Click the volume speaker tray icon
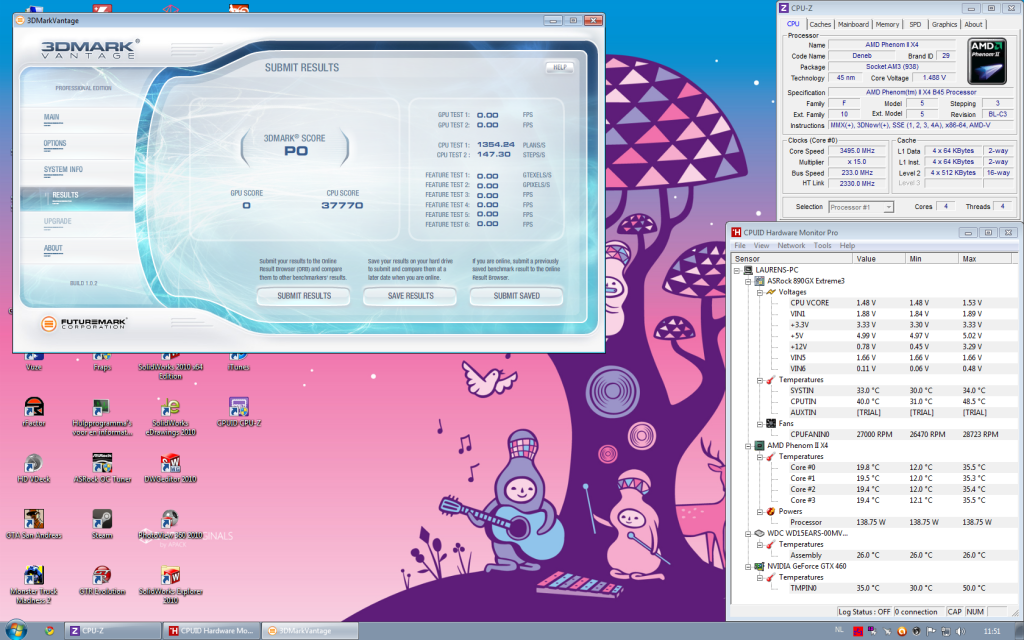Screen dimensions: 1024x640 pyautogui.click(x=960, y=632)
